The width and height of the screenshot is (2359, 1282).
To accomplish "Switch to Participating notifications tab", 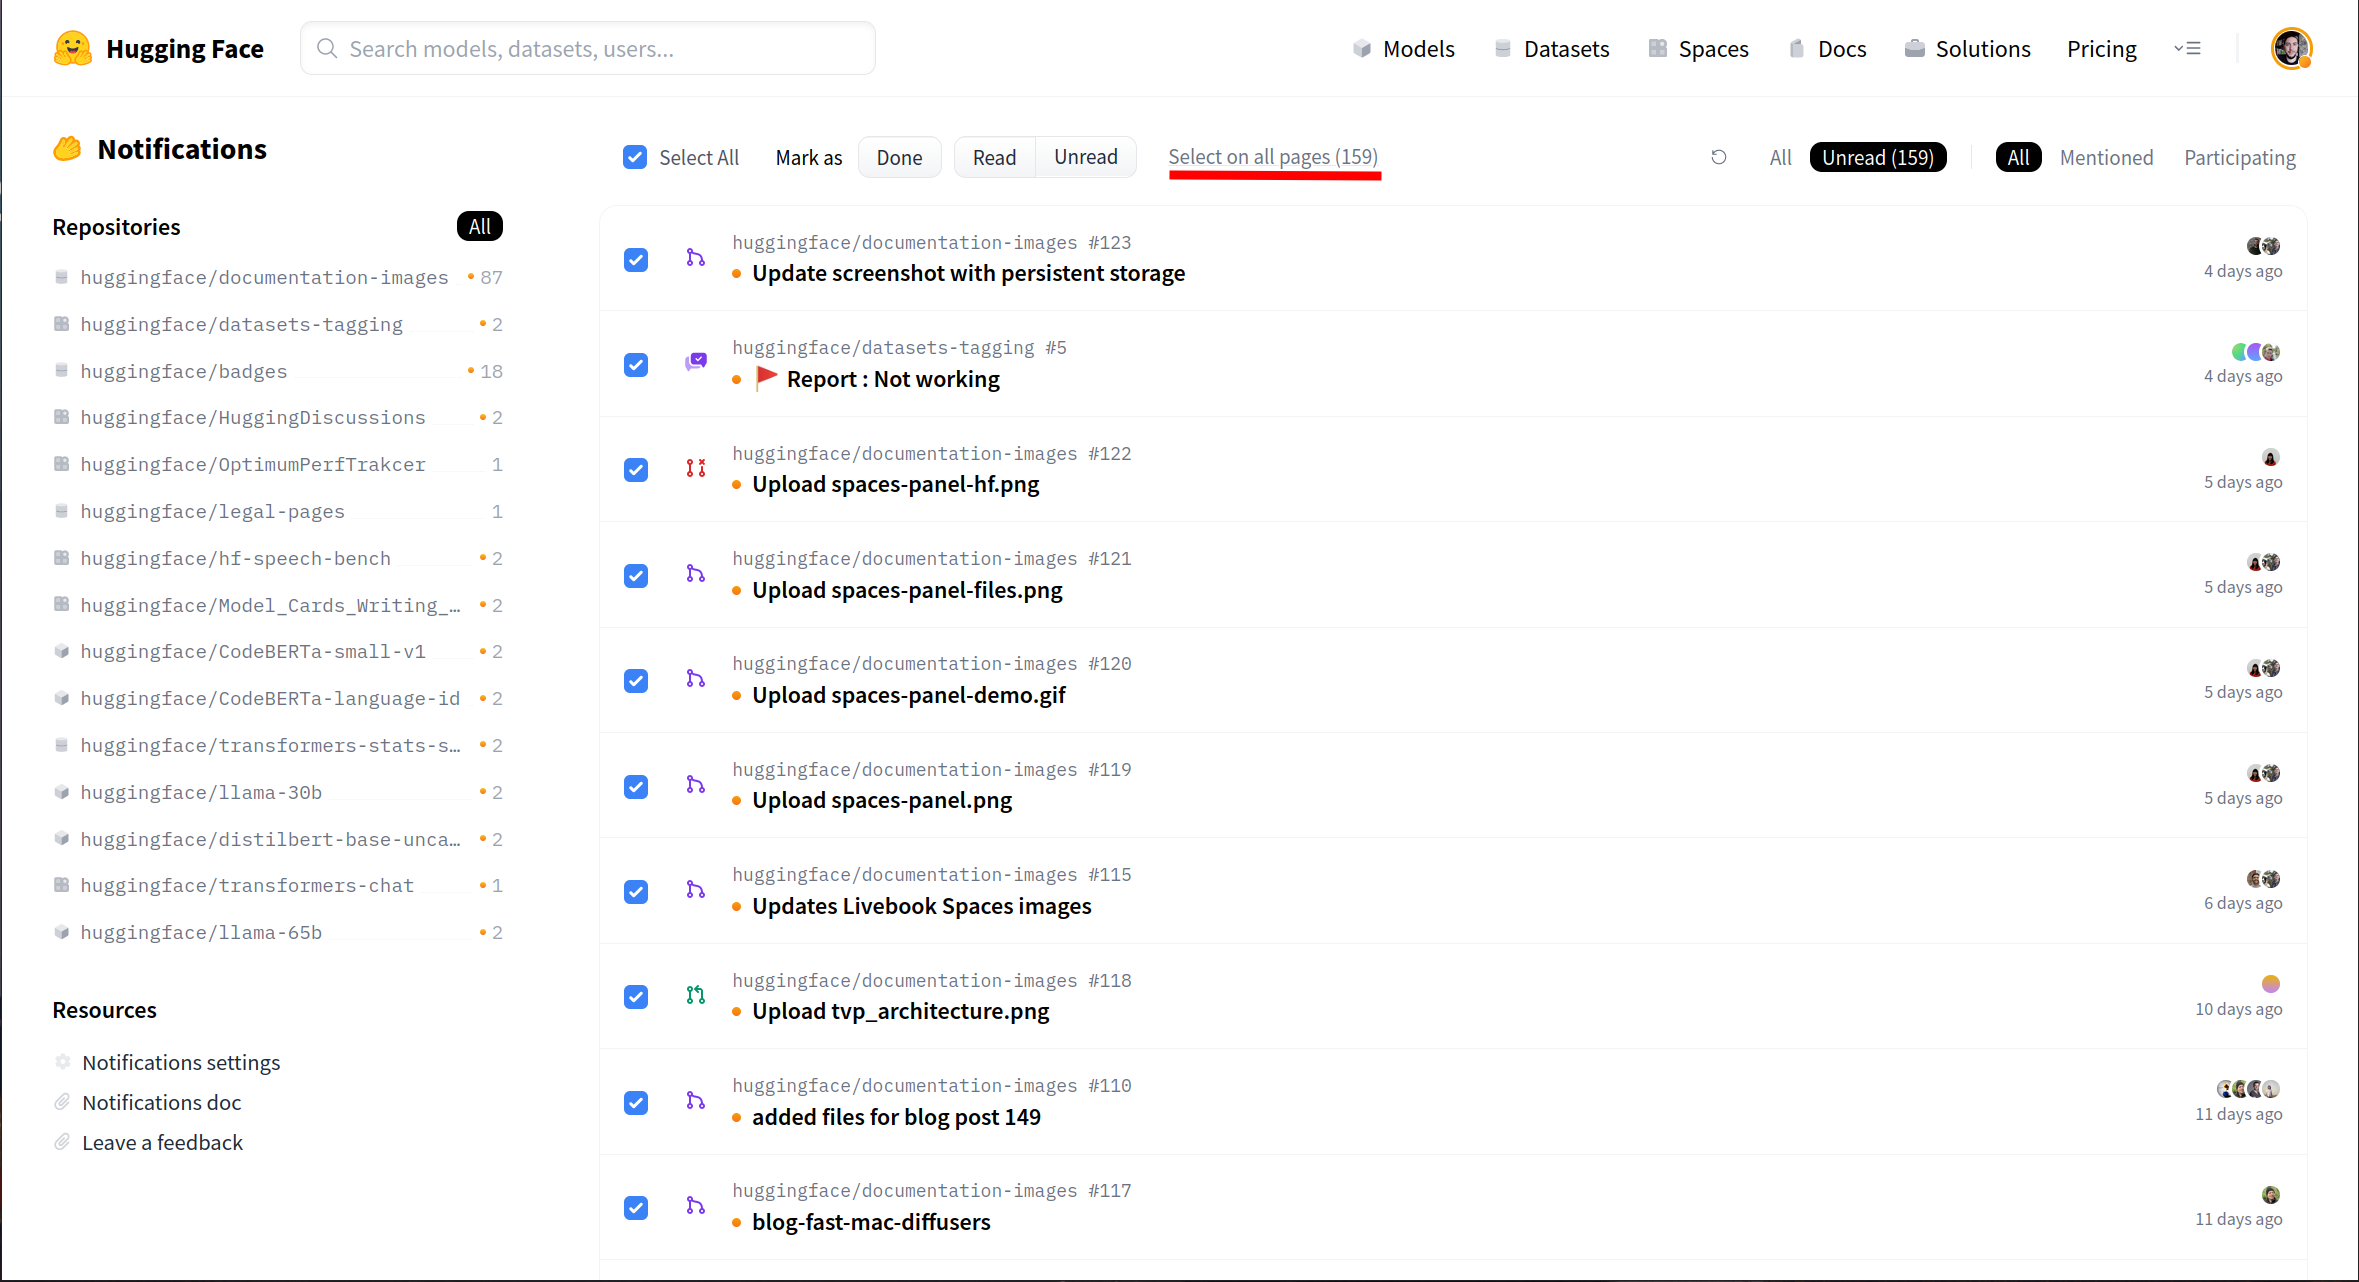I will click(x=2239, y=157).
